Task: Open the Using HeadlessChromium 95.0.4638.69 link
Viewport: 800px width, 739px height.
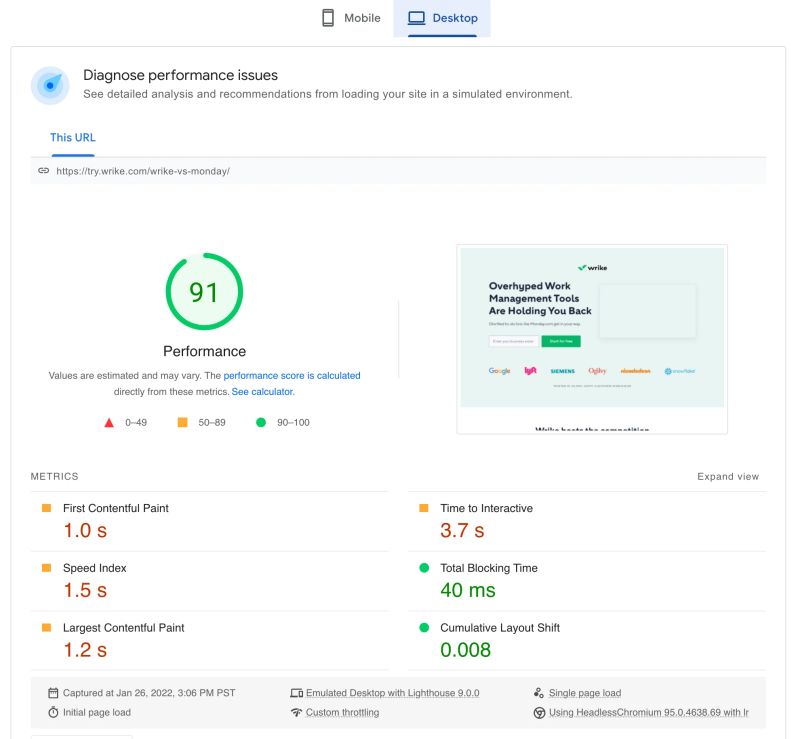Action: [648, 712]
